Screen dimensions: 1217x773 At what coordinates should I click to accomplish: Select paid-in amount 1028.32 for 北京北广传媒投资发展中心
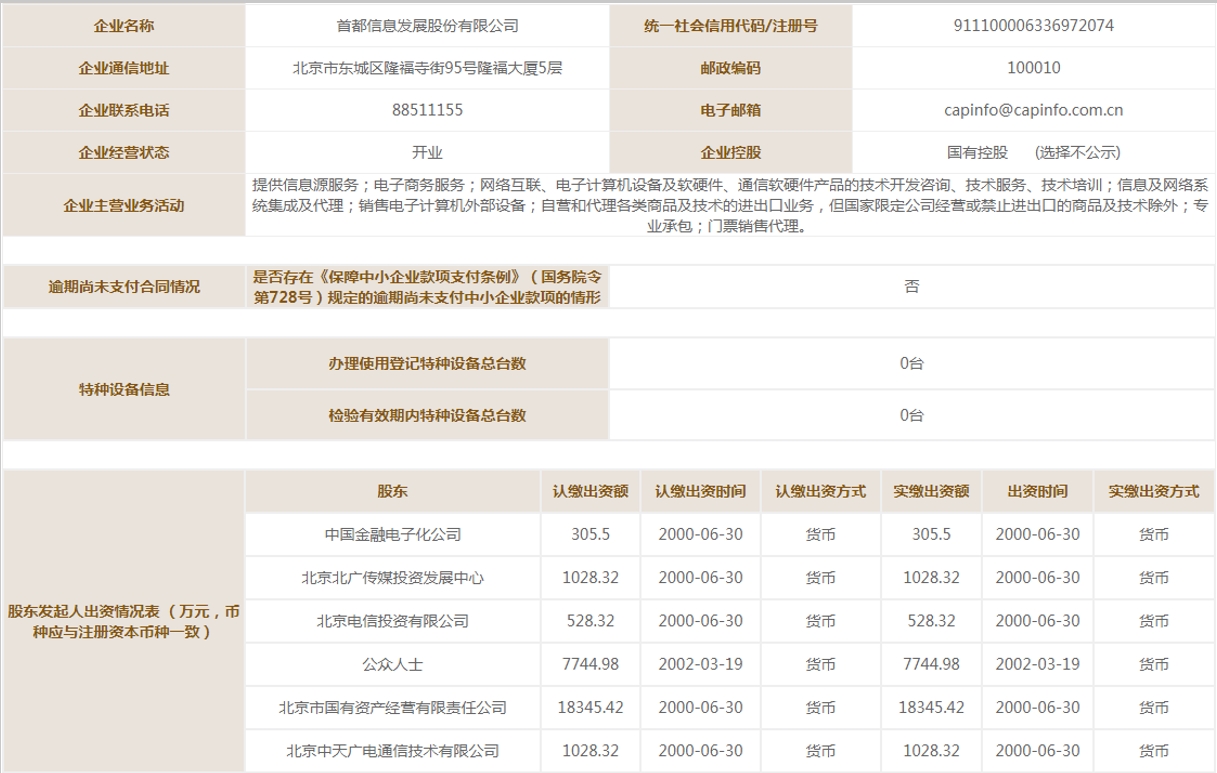[931, 578]
